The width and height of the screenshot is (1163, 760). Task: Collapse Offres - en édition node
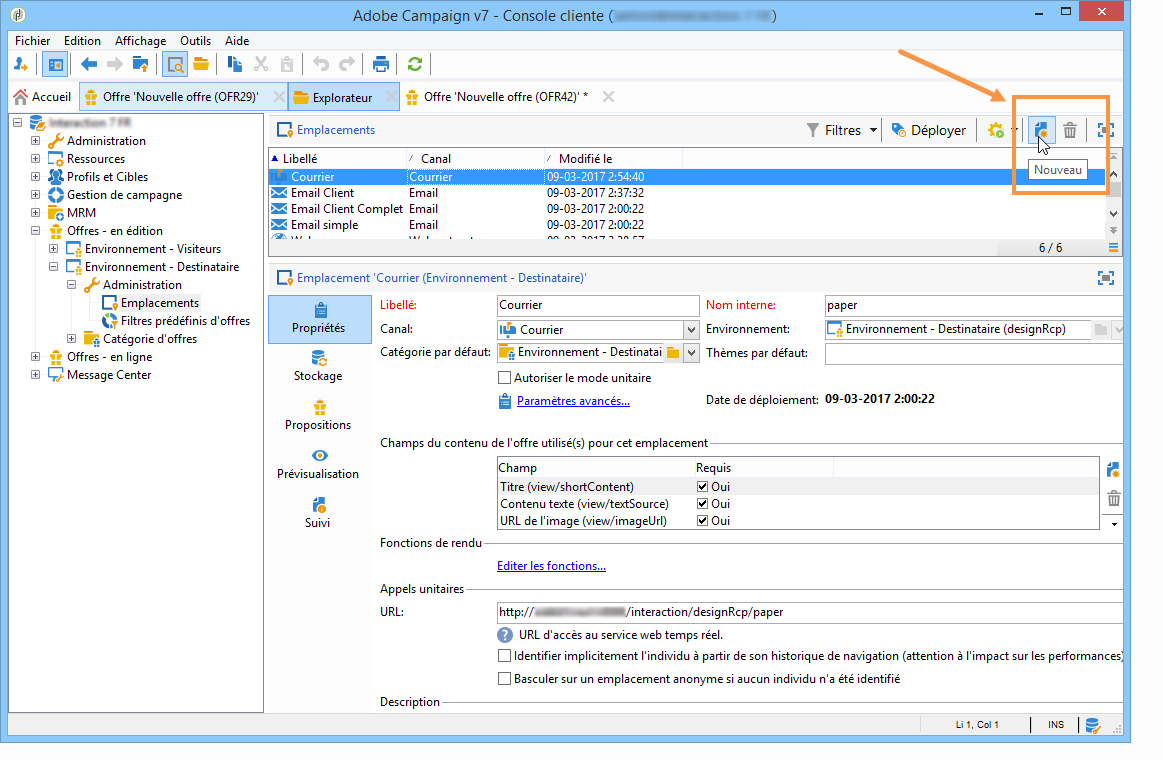click(x=36, y=231)
